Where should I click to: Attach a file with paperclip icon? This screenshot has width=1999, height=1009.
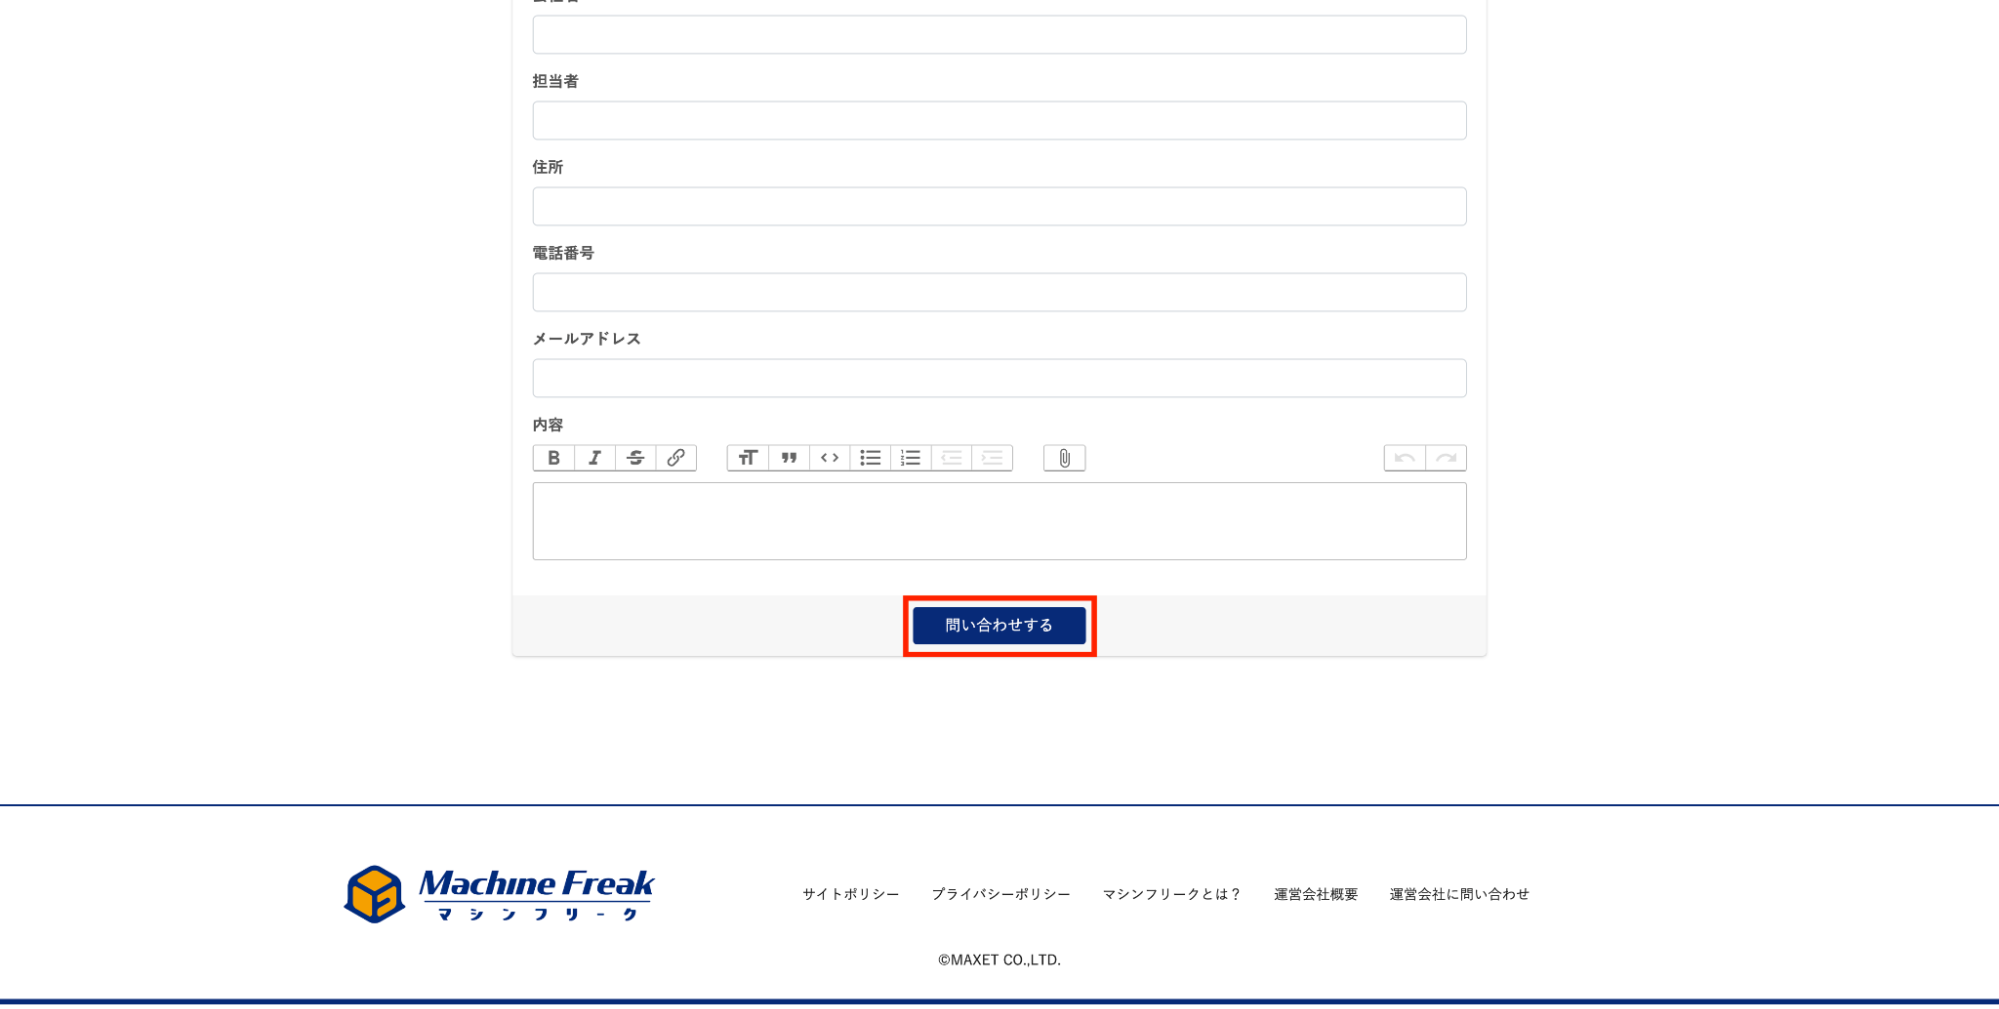(x=1064, y=458)
